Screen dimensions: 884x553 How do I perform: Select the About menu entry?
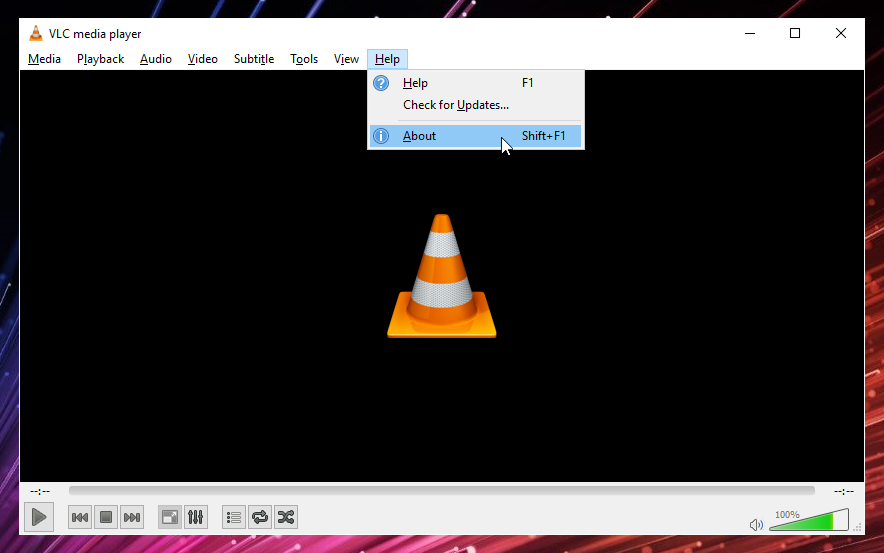[476, 136]
